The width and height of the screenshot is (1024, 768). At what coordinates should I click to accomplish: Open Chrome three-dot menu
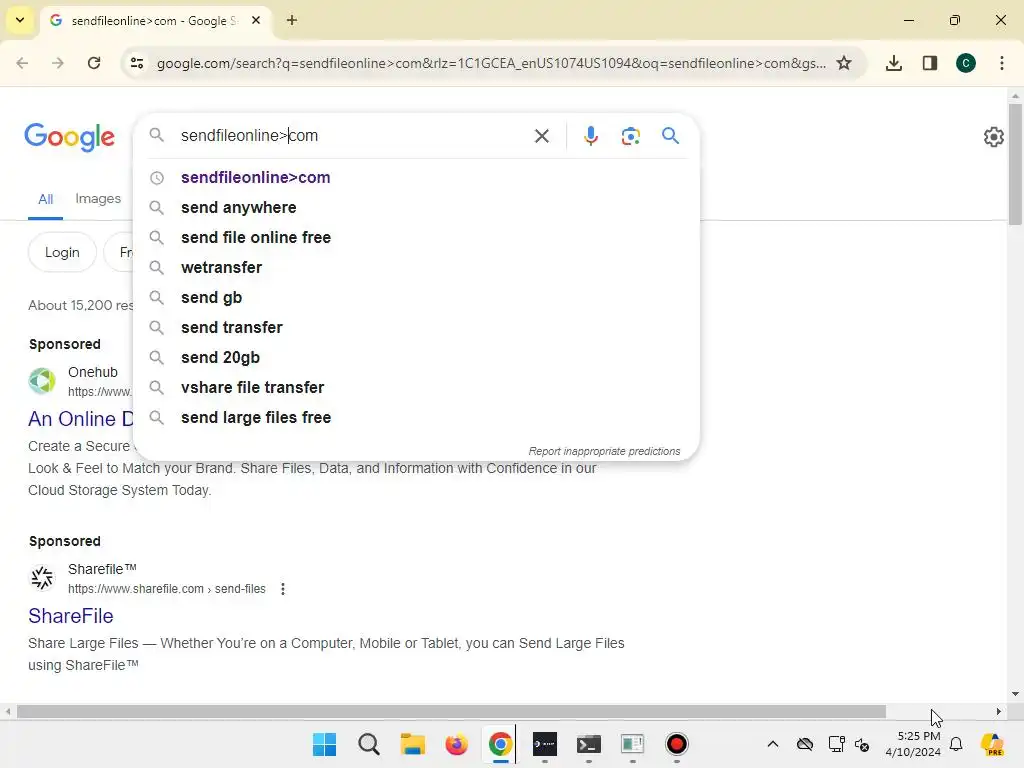(x=1002, y=63)
